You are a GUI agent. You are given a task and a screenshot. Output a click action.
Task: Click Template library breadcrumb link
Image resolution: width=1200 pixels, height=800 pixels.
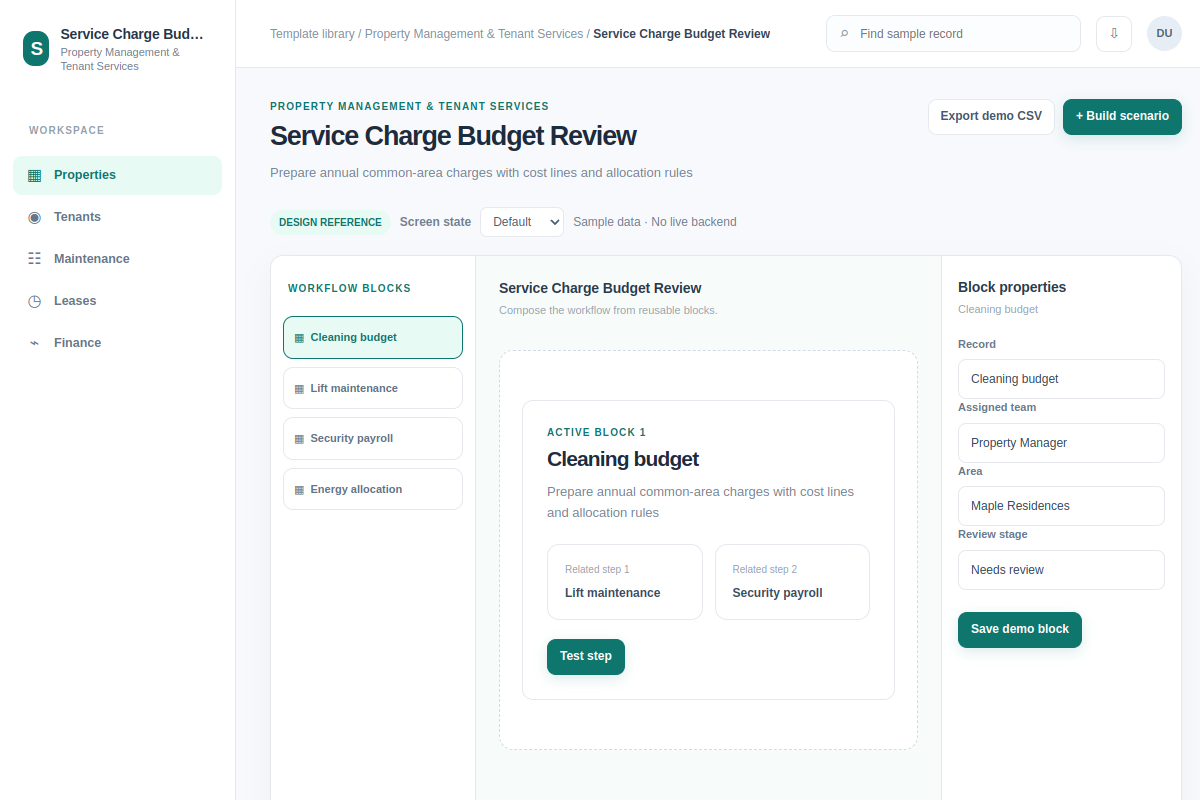click(312, 34)
